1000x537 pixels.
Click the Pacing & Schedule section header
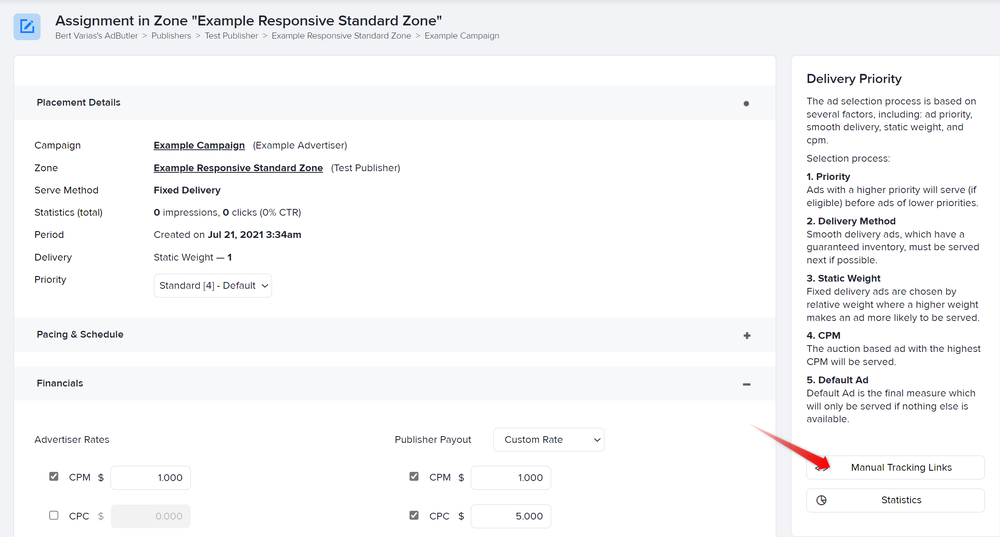(394, 335)
